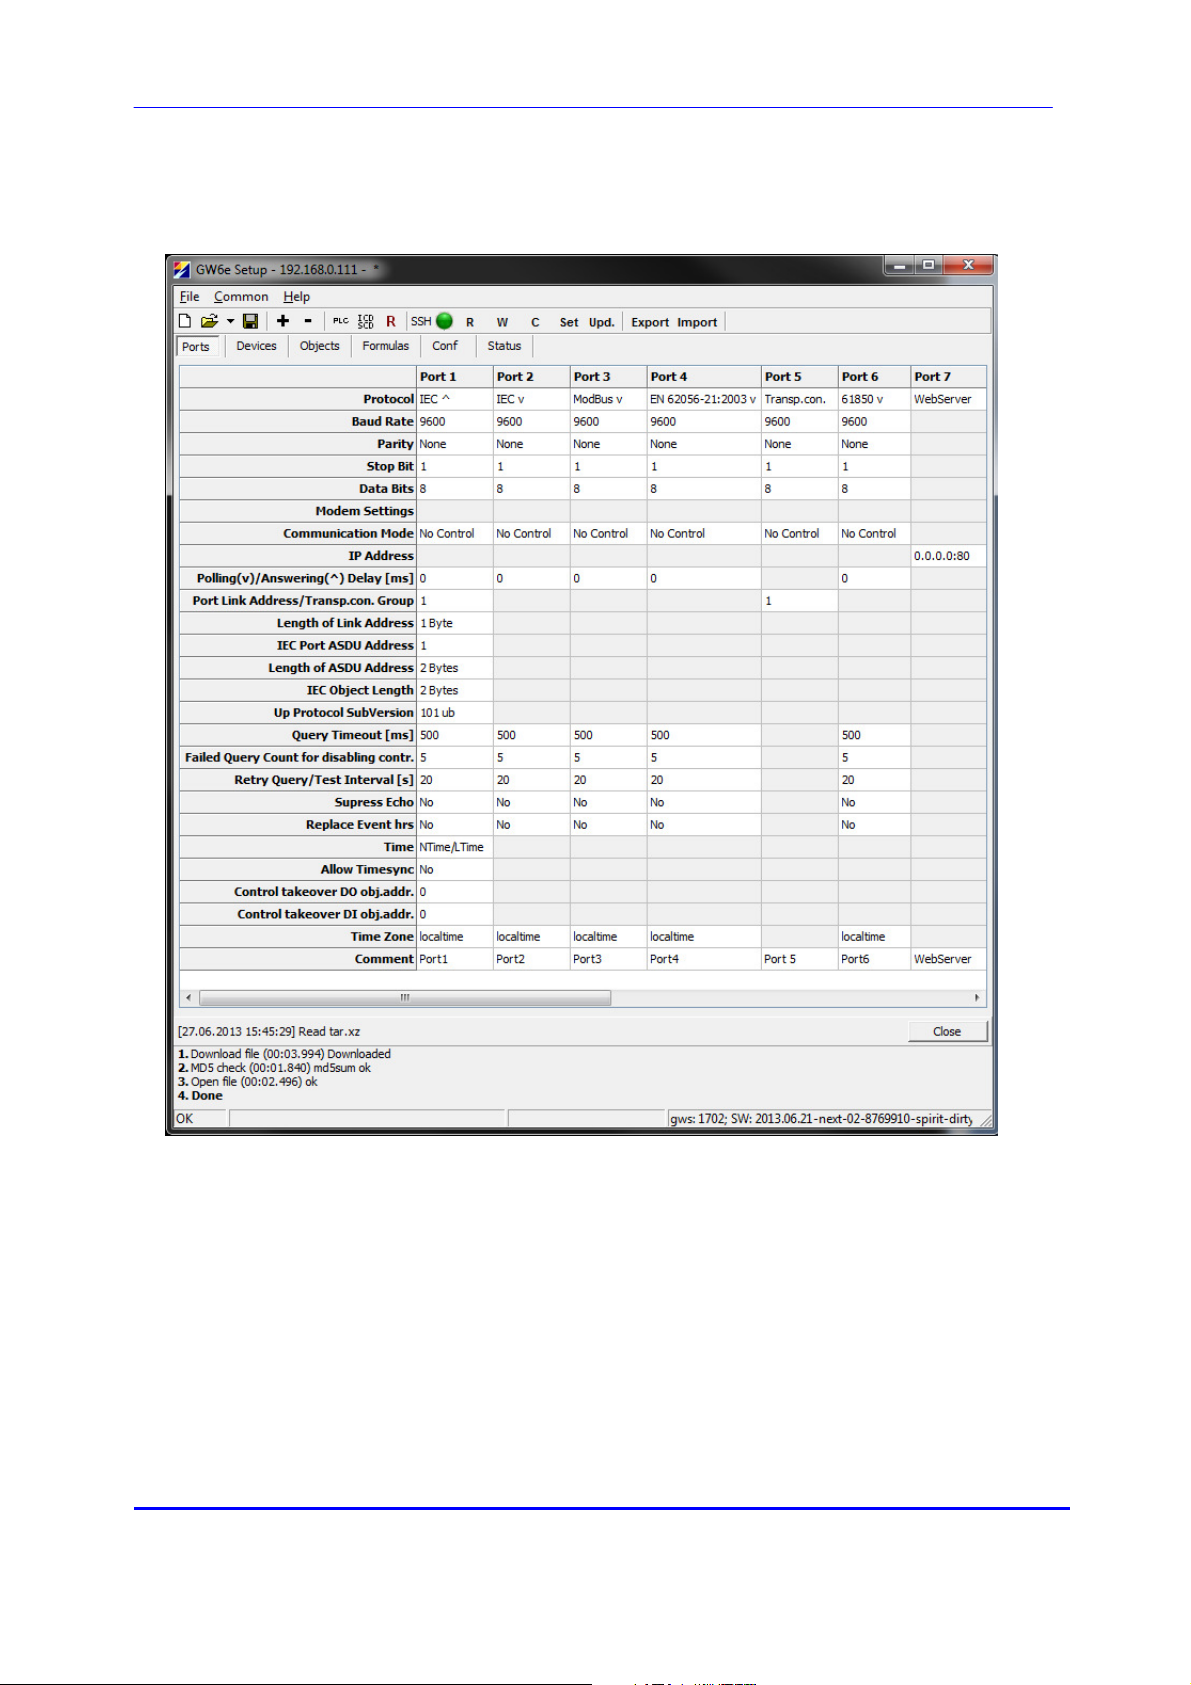1191x1685 pixels.
Task: Select the Port 2 Supress Echo cell 'No'
Action: (x=532, y=803)
